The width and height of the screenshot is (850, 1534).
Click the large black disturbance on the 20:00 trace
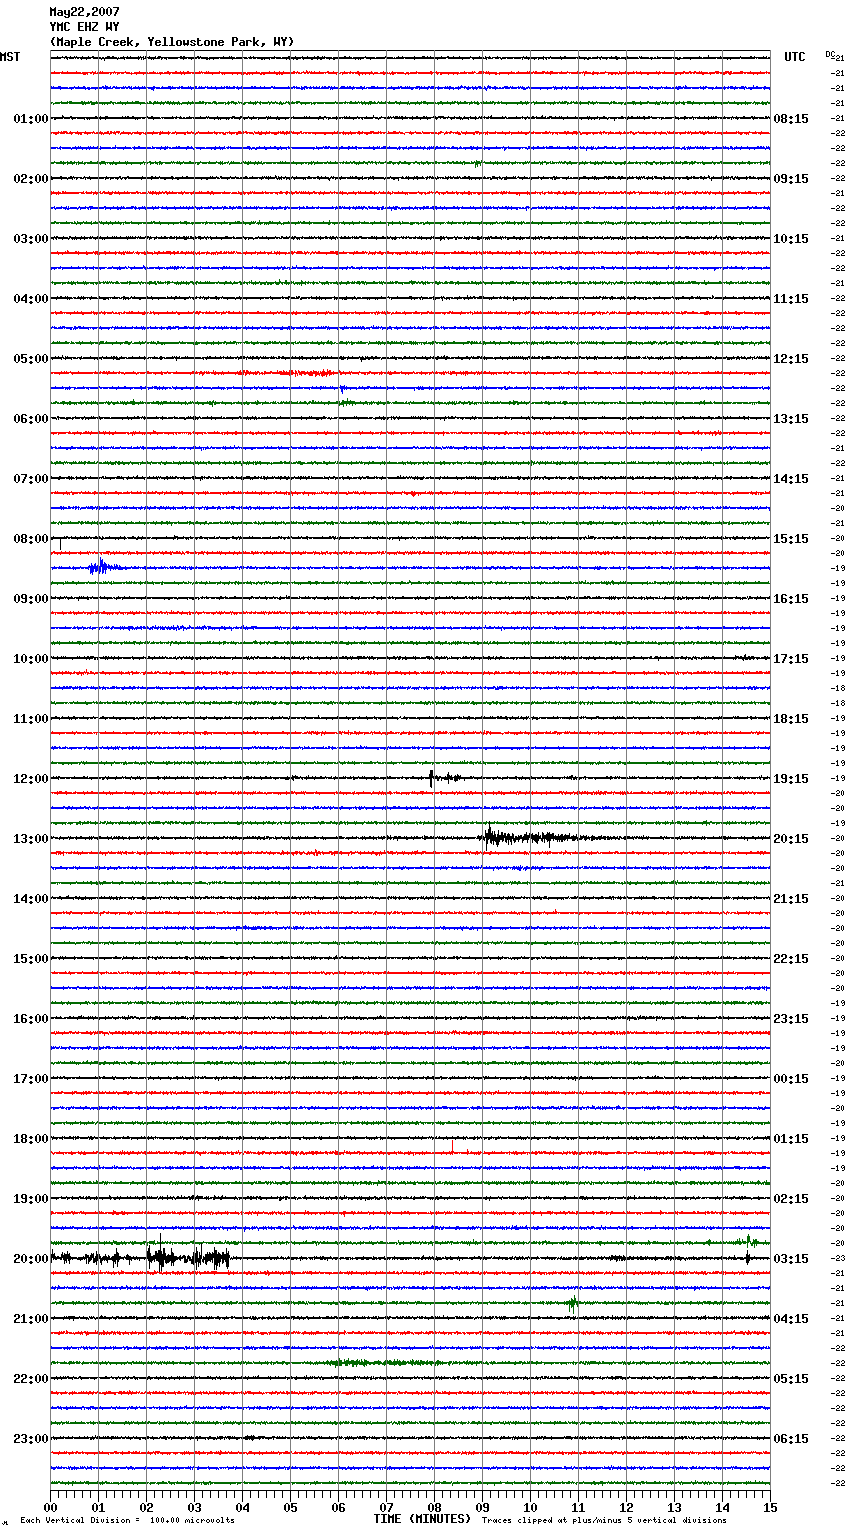[x=140, y=1257]
